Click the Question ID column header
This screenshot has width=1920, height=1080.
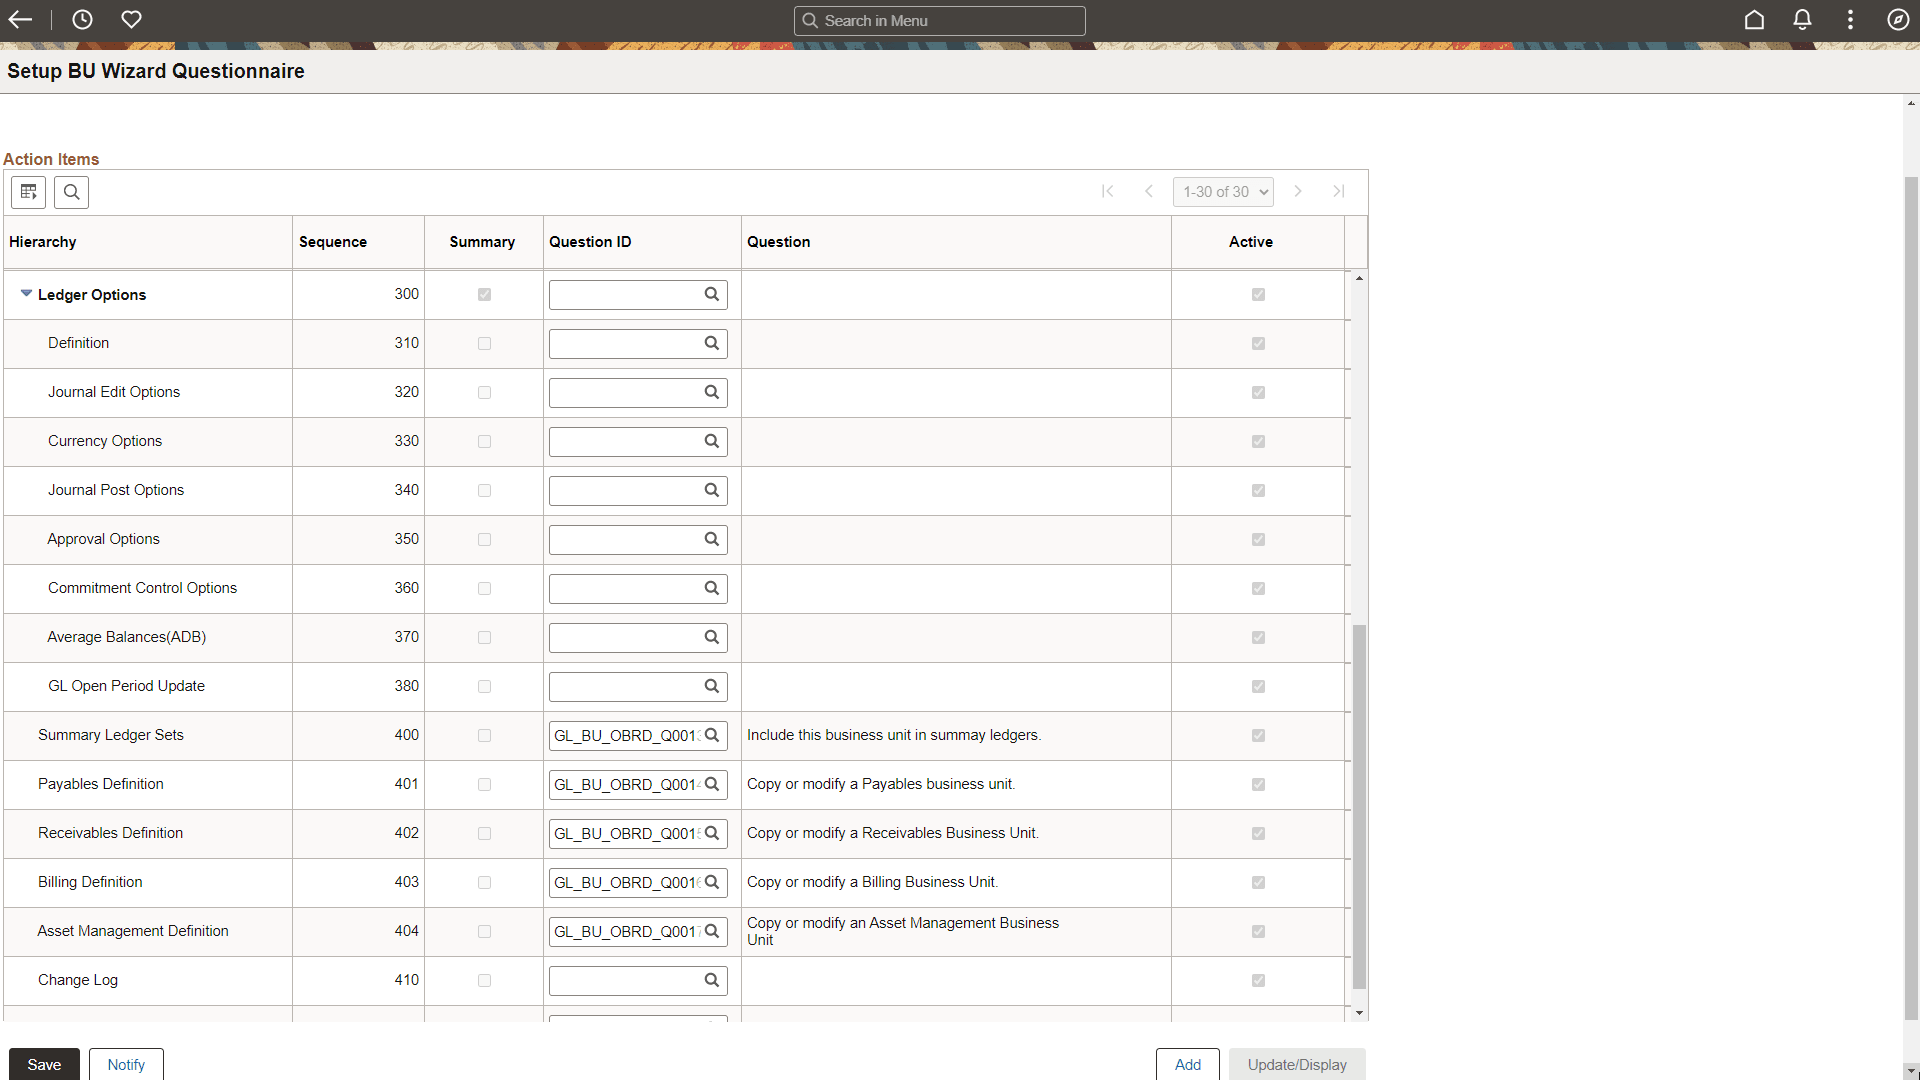[590, 242]
